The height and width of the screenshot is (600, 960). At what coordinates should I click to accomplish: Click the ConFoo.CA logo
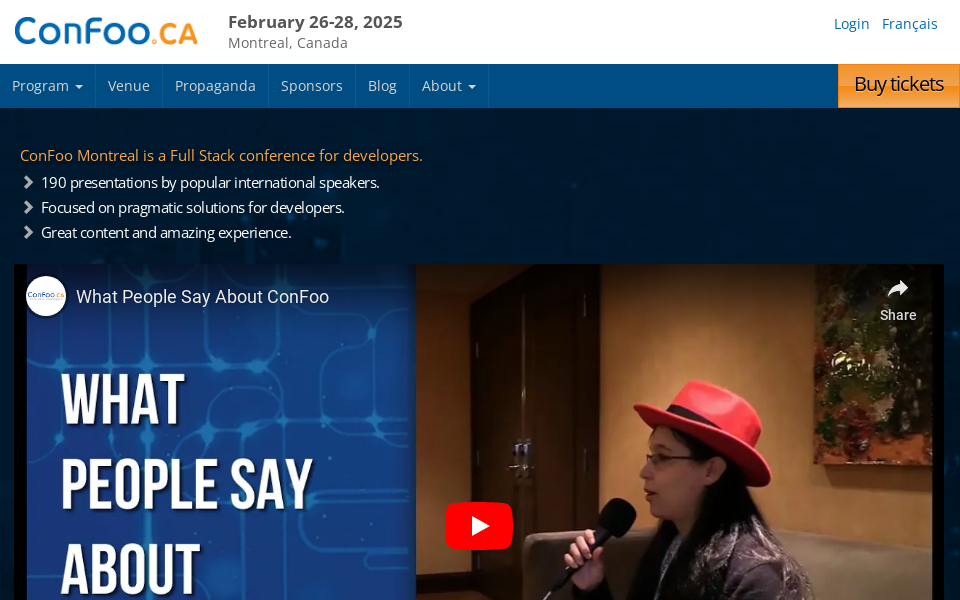click(x=104, y=31)
